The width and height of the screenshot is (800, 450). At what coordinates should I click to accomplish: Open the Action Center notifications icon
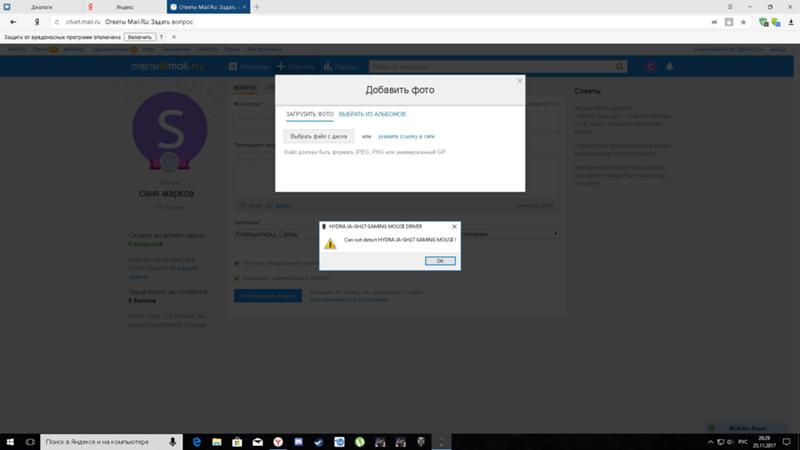[787, 442]
